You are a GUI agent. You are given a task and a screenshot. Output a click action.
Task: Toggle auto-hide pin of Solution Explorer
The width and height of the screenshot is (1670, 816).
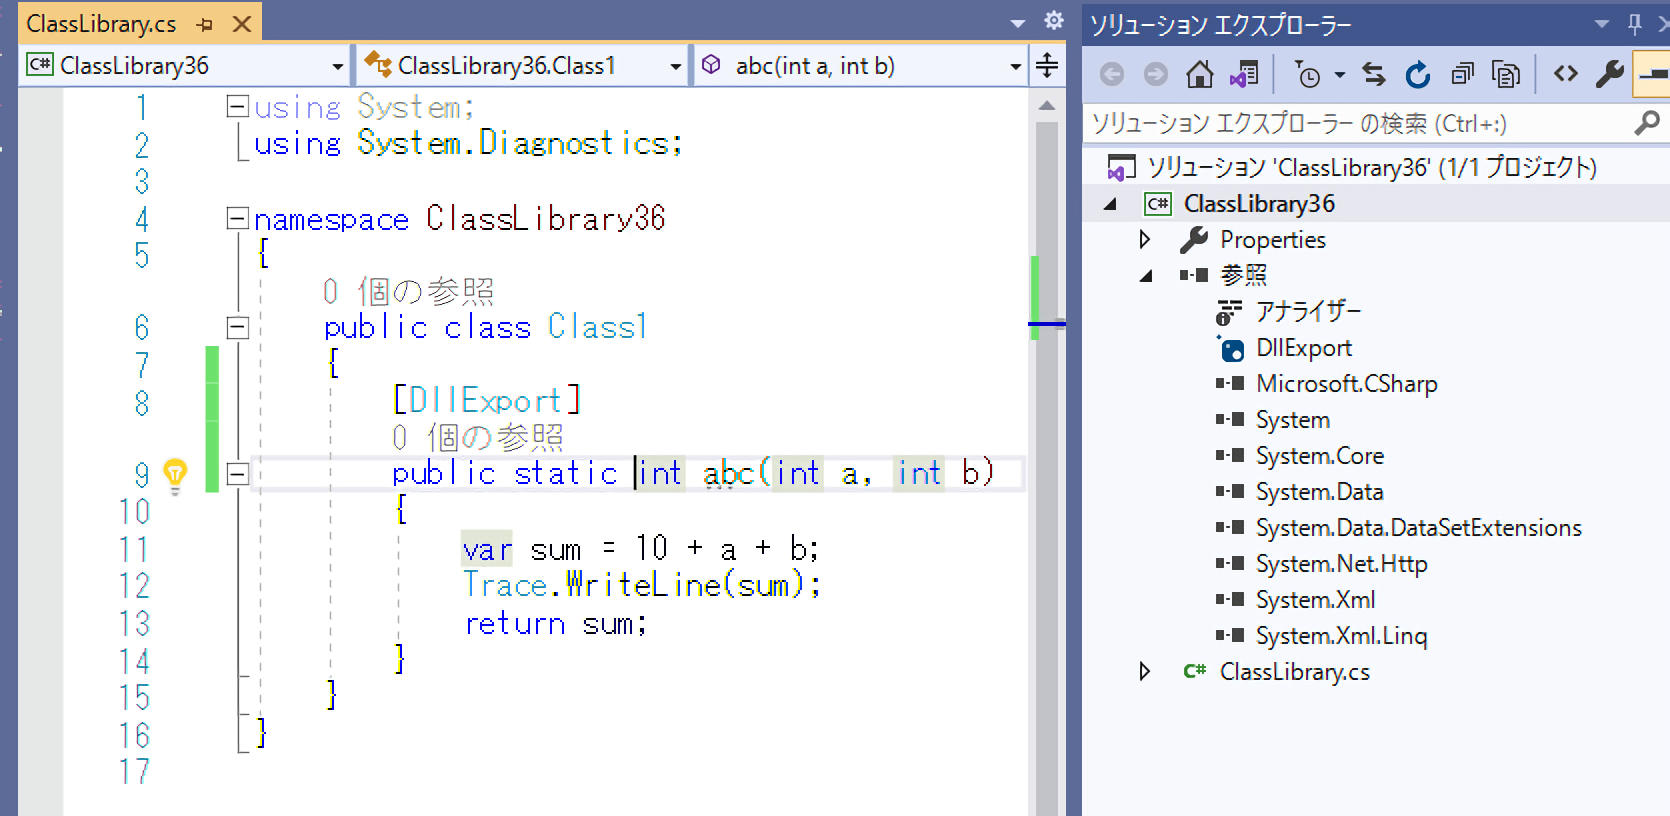tap(1635, 24)
